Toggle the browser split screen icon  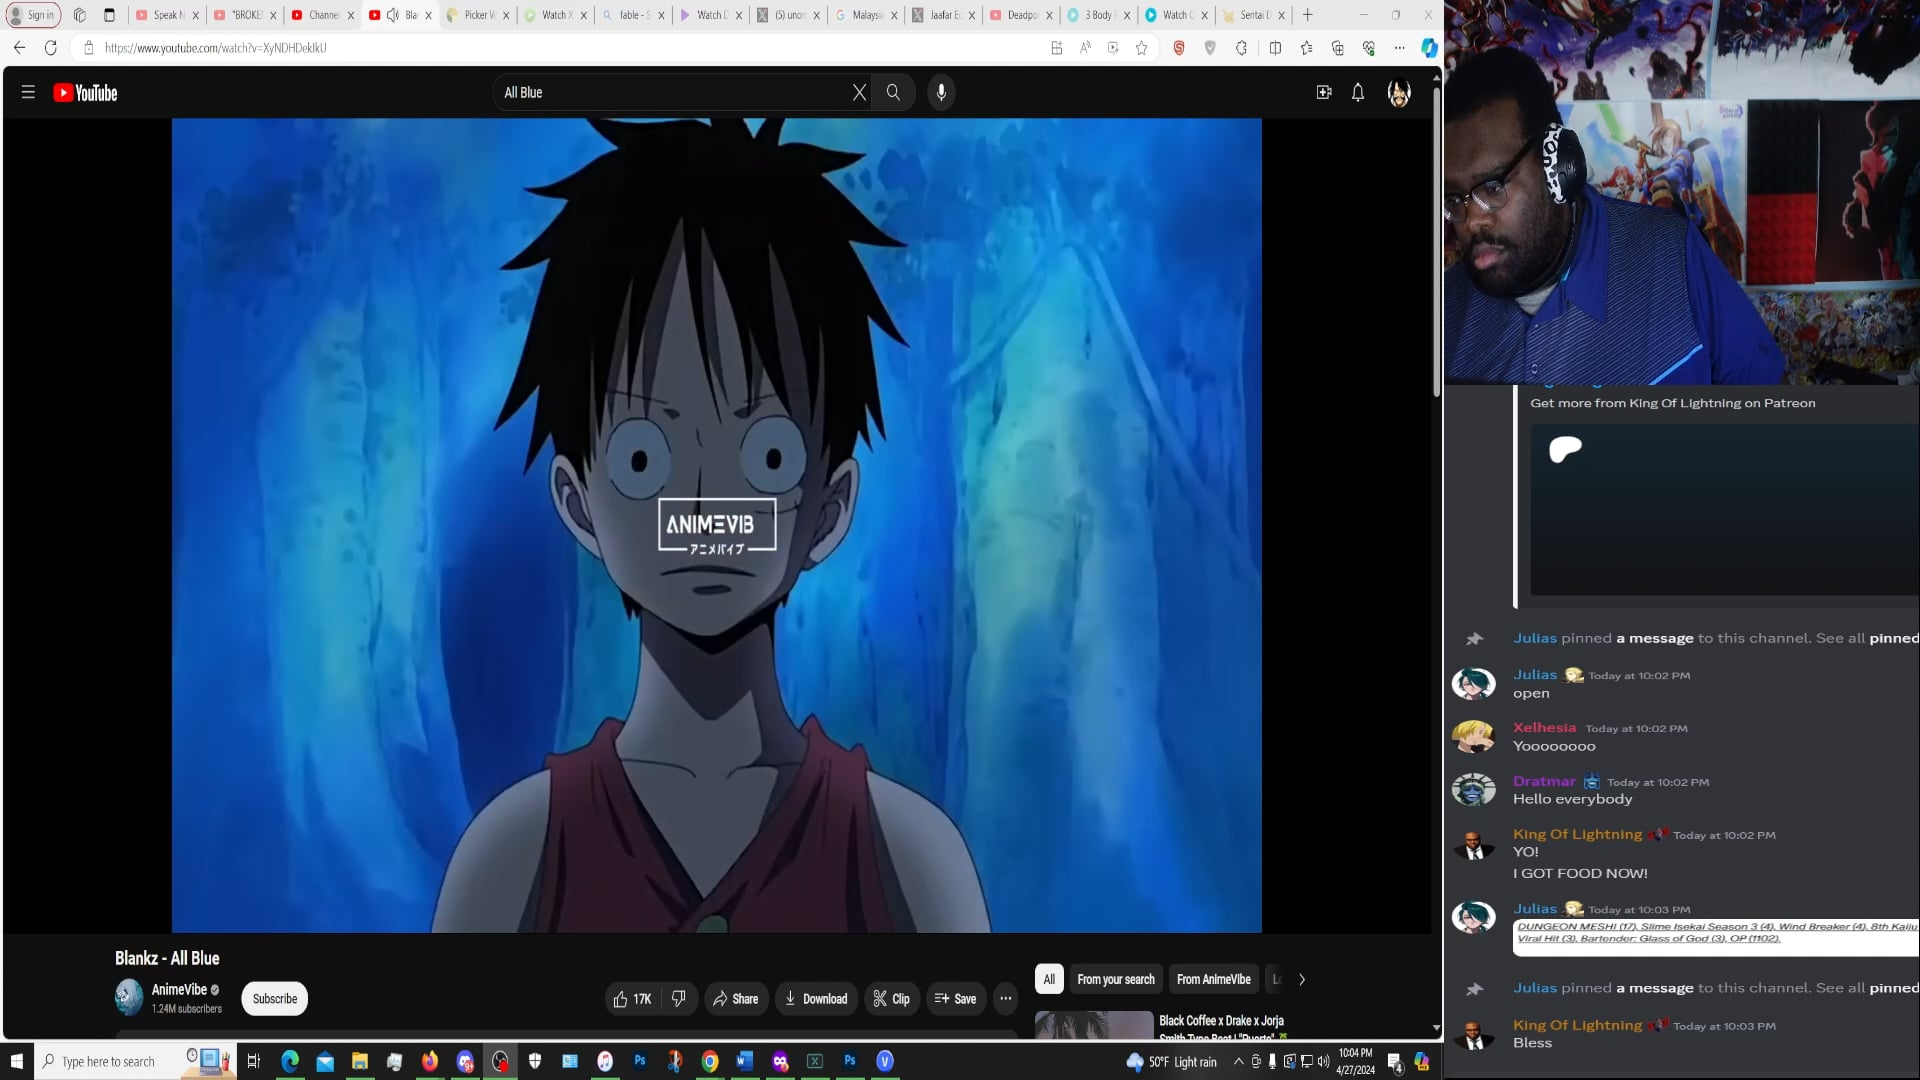[1275, 48]
